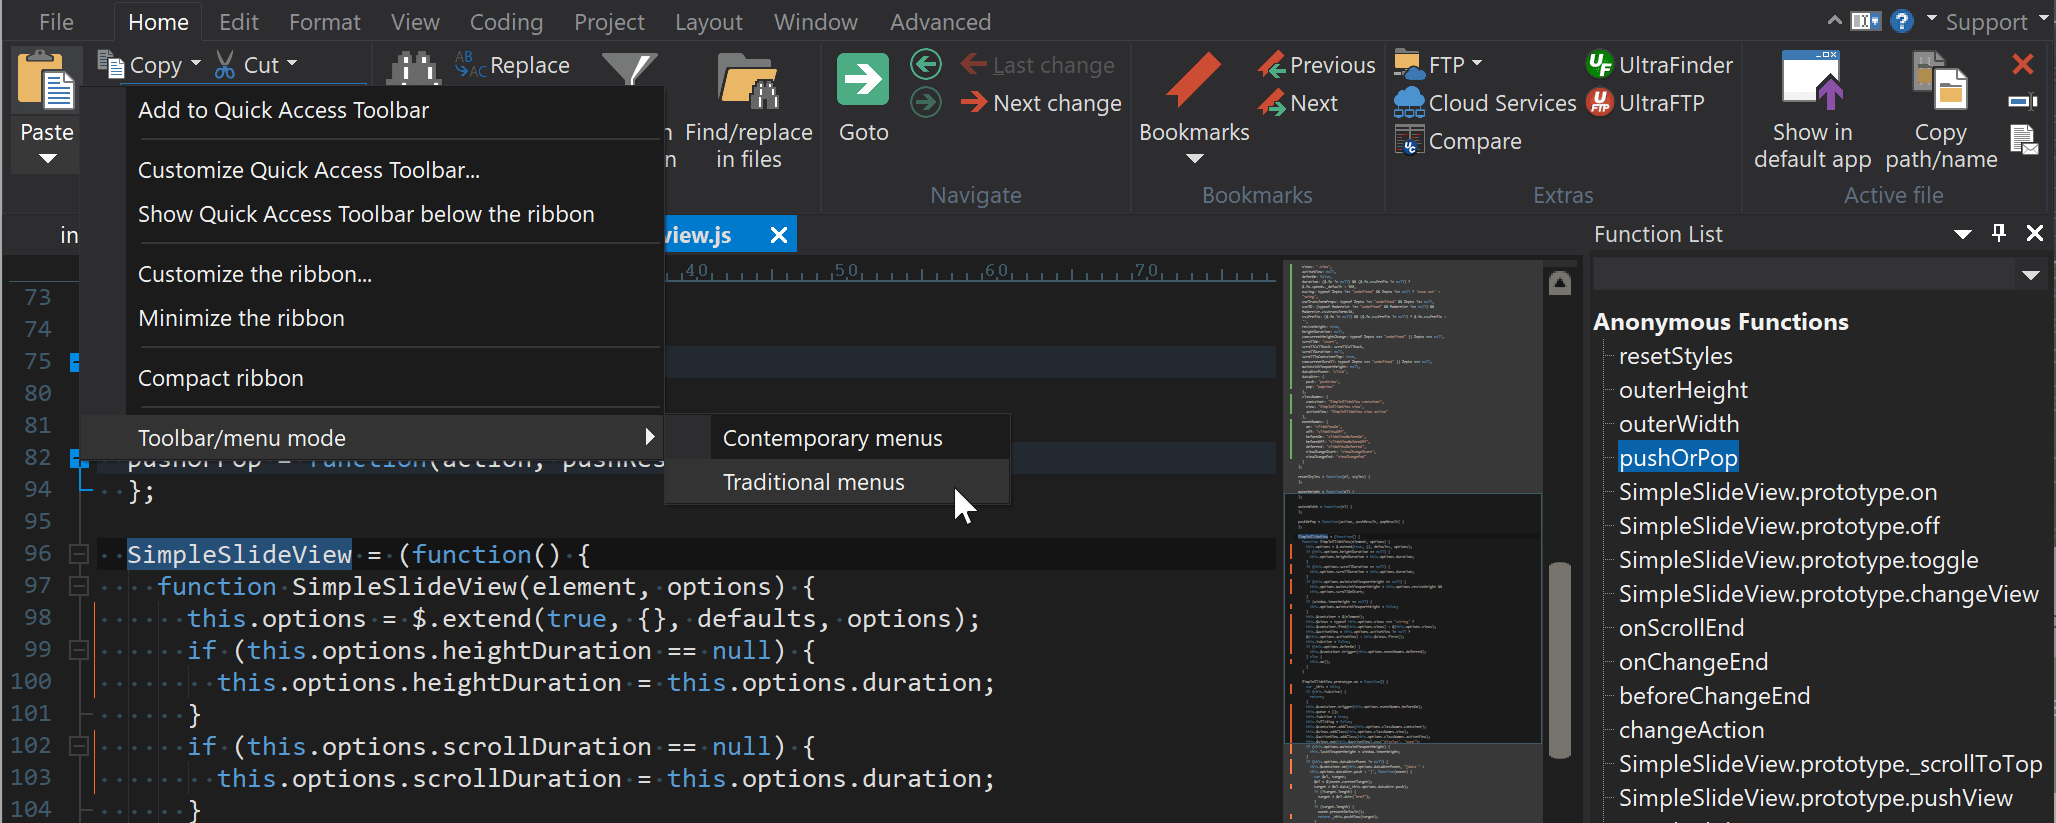Click the vertical scrollbar thumb in editor
The height and width of the screenshot is (823, 2056).
click(x=1559, y=660)
